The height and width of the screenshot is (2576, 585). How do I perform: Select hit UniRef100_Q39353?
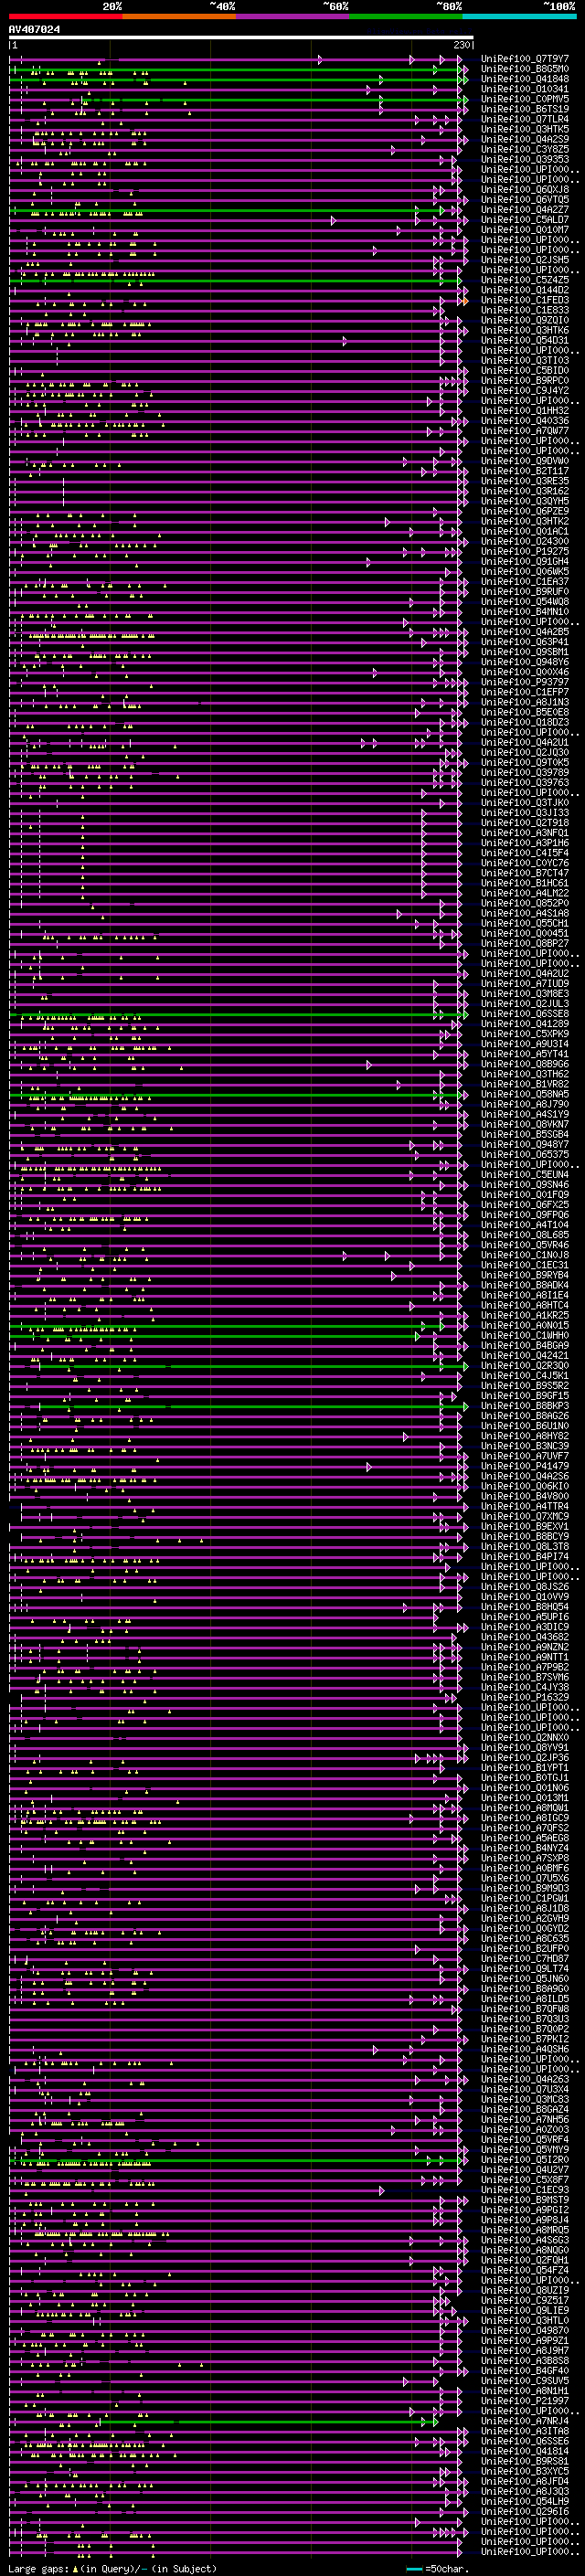pos(525,159)
